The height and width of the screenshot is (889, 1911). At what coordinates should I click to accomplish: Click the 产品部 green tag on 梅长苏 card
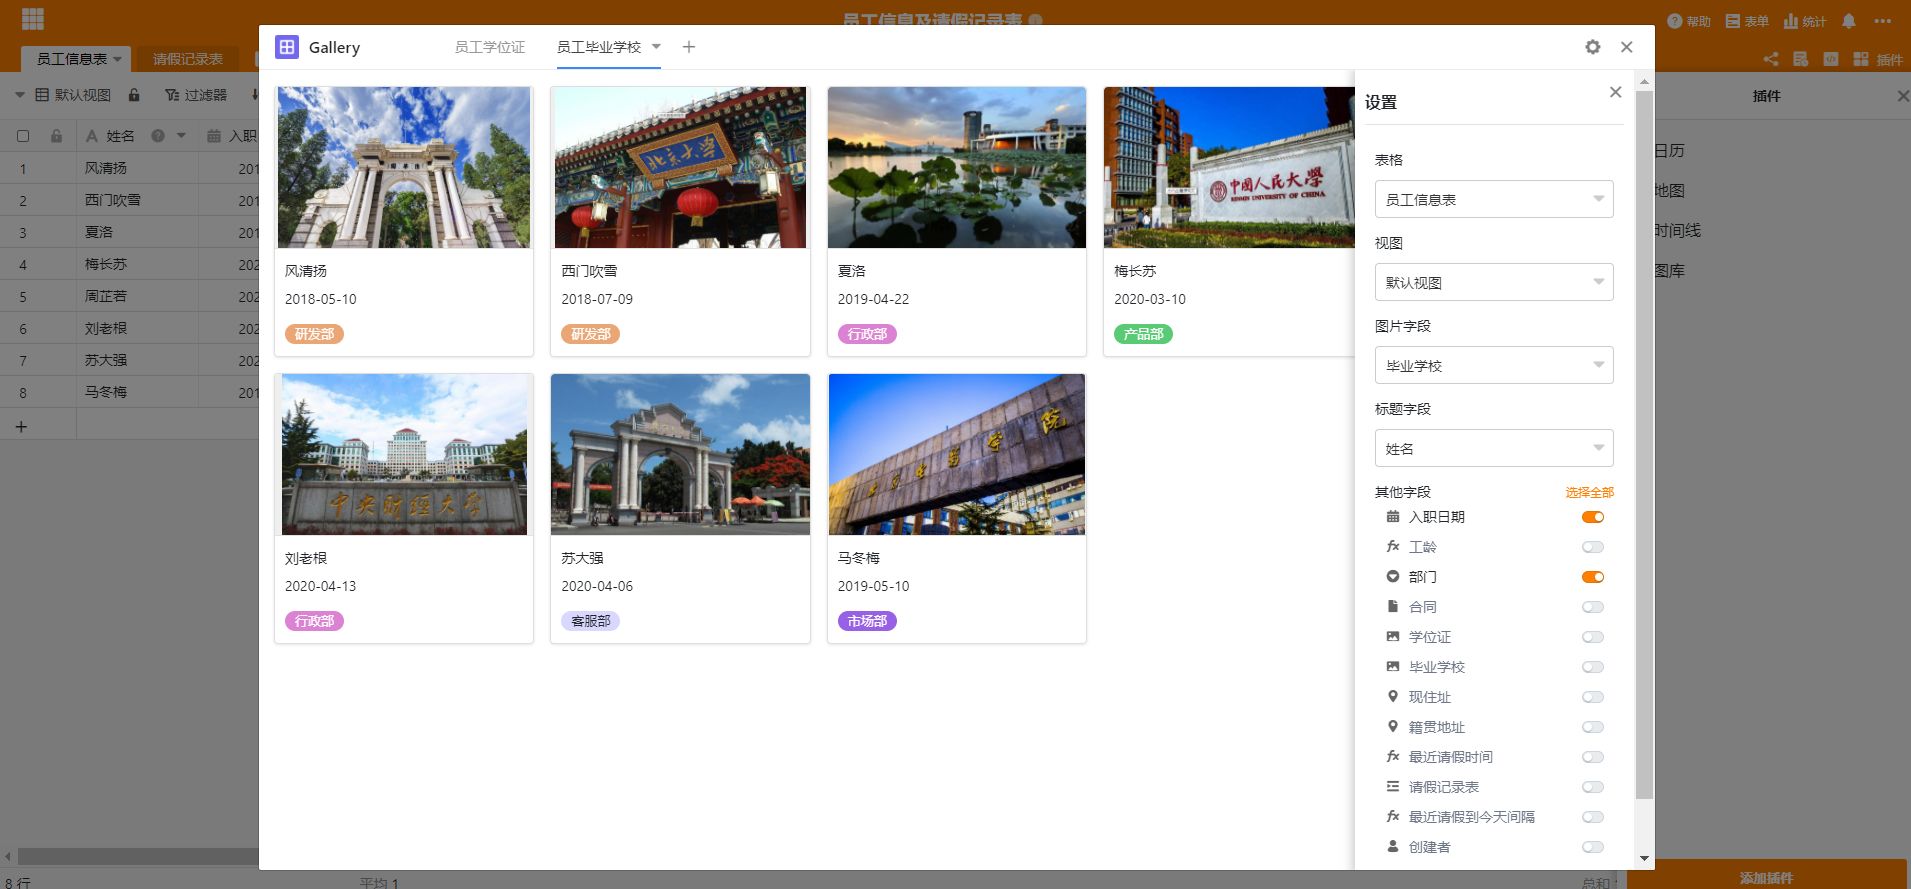click(1143, 334)
